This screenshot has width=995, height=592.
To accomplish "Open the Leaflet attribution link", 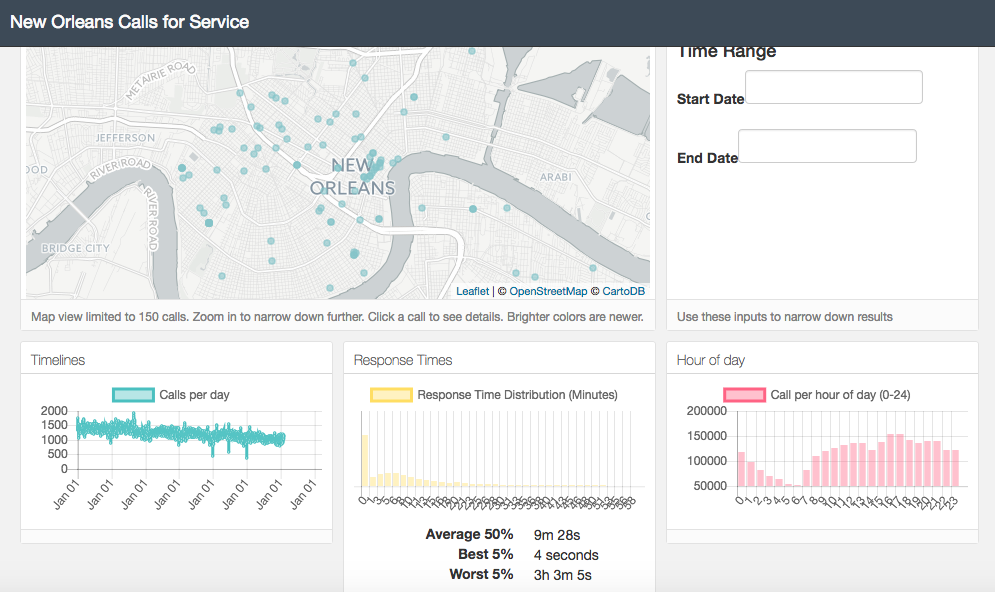I will tap(473, 291).
